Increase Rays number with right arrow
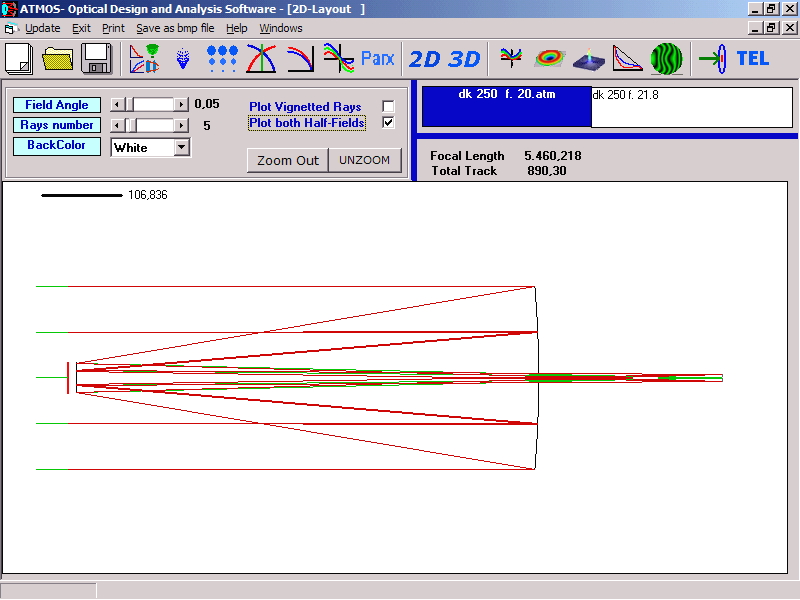Screen dimensions: 800x600 pyautogui.click(x=181, y=125)
